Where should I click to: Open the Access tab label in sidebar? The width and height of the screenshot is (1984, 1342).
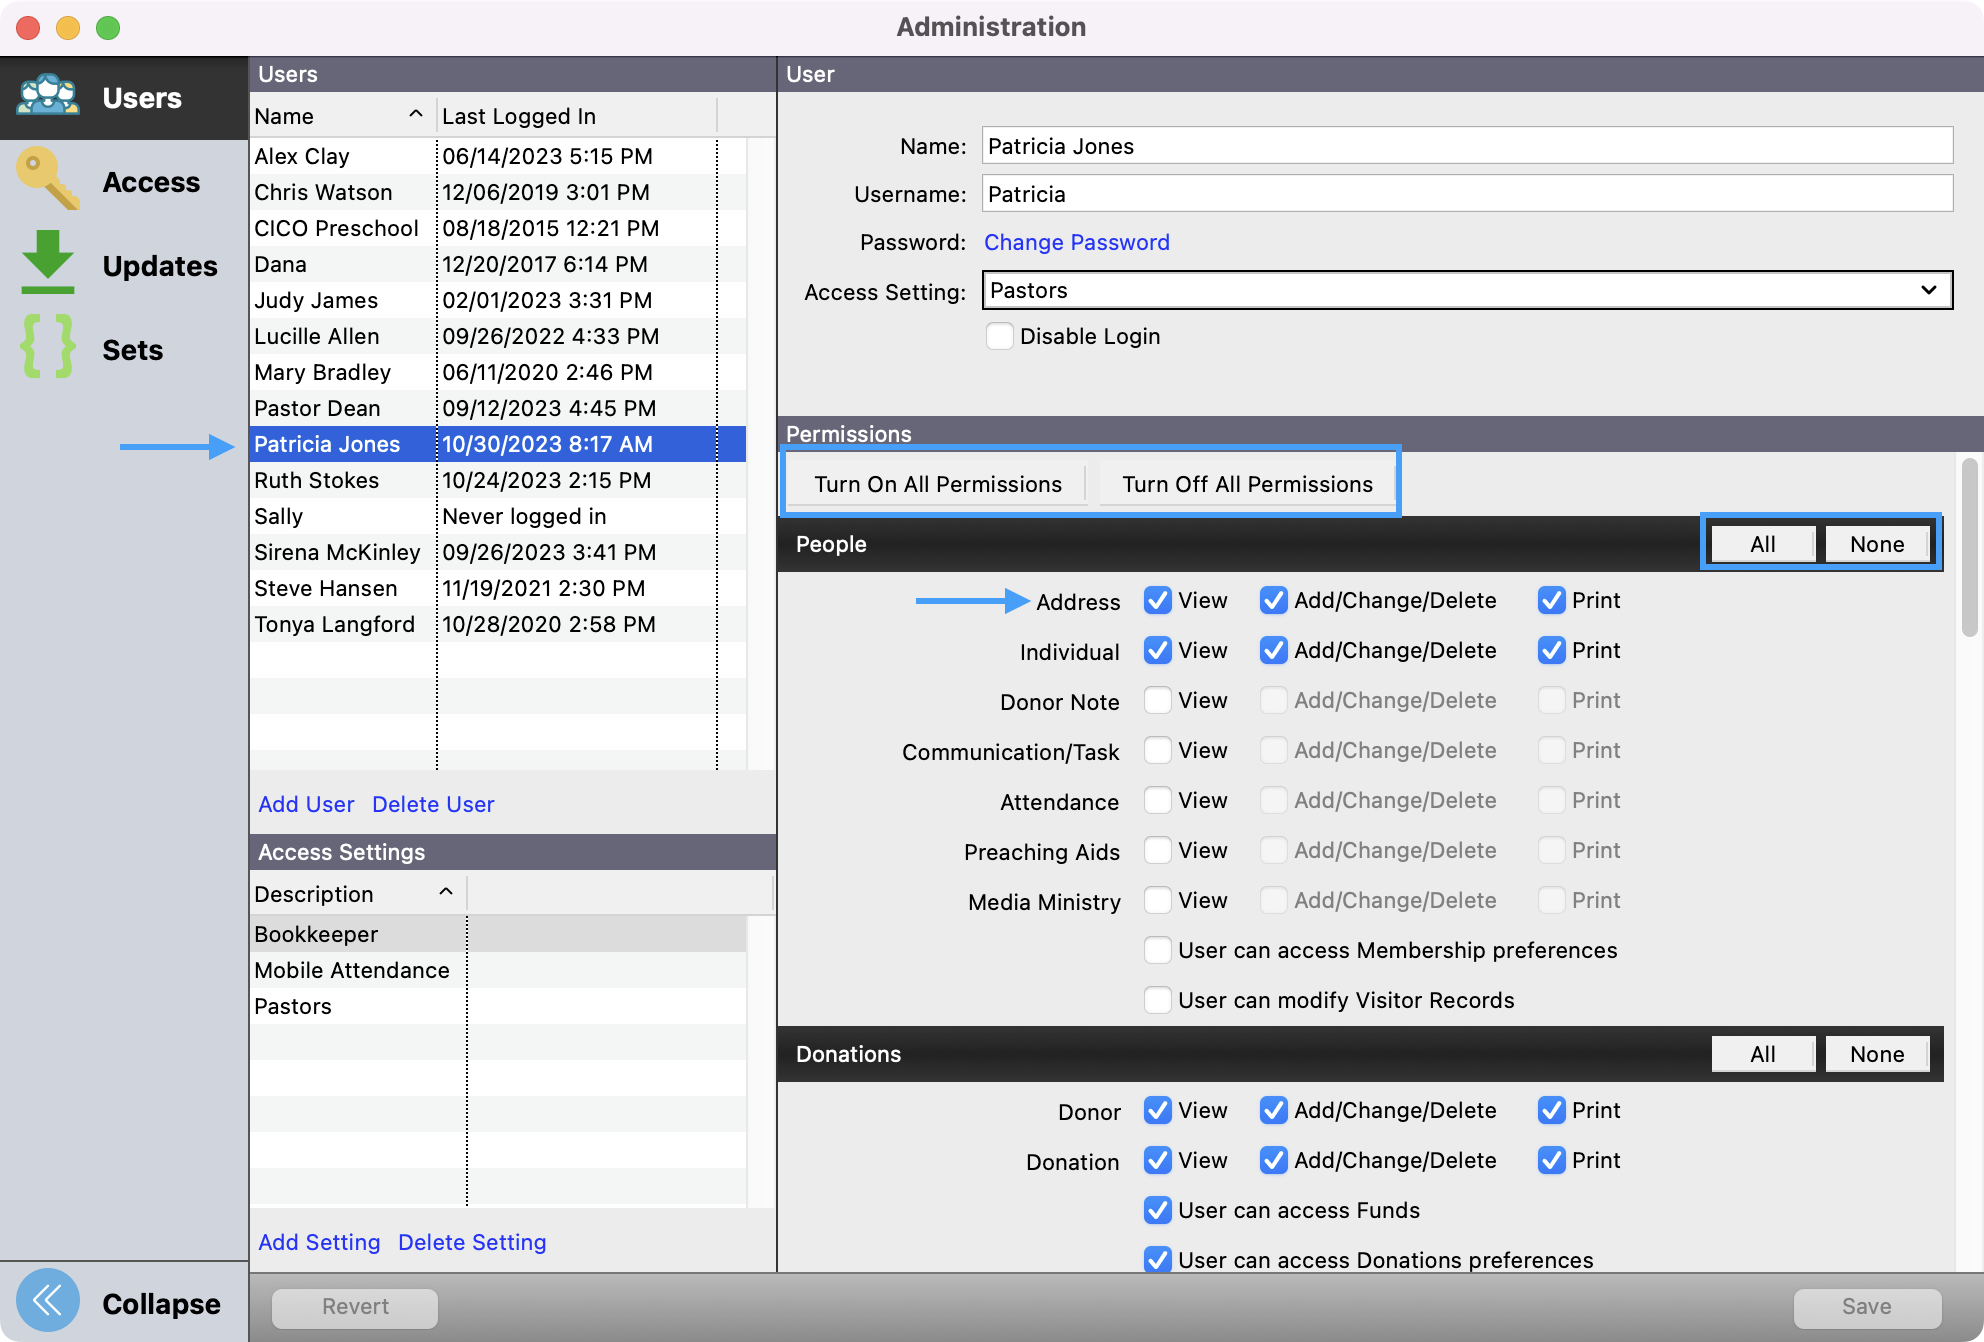coord(151,182)
